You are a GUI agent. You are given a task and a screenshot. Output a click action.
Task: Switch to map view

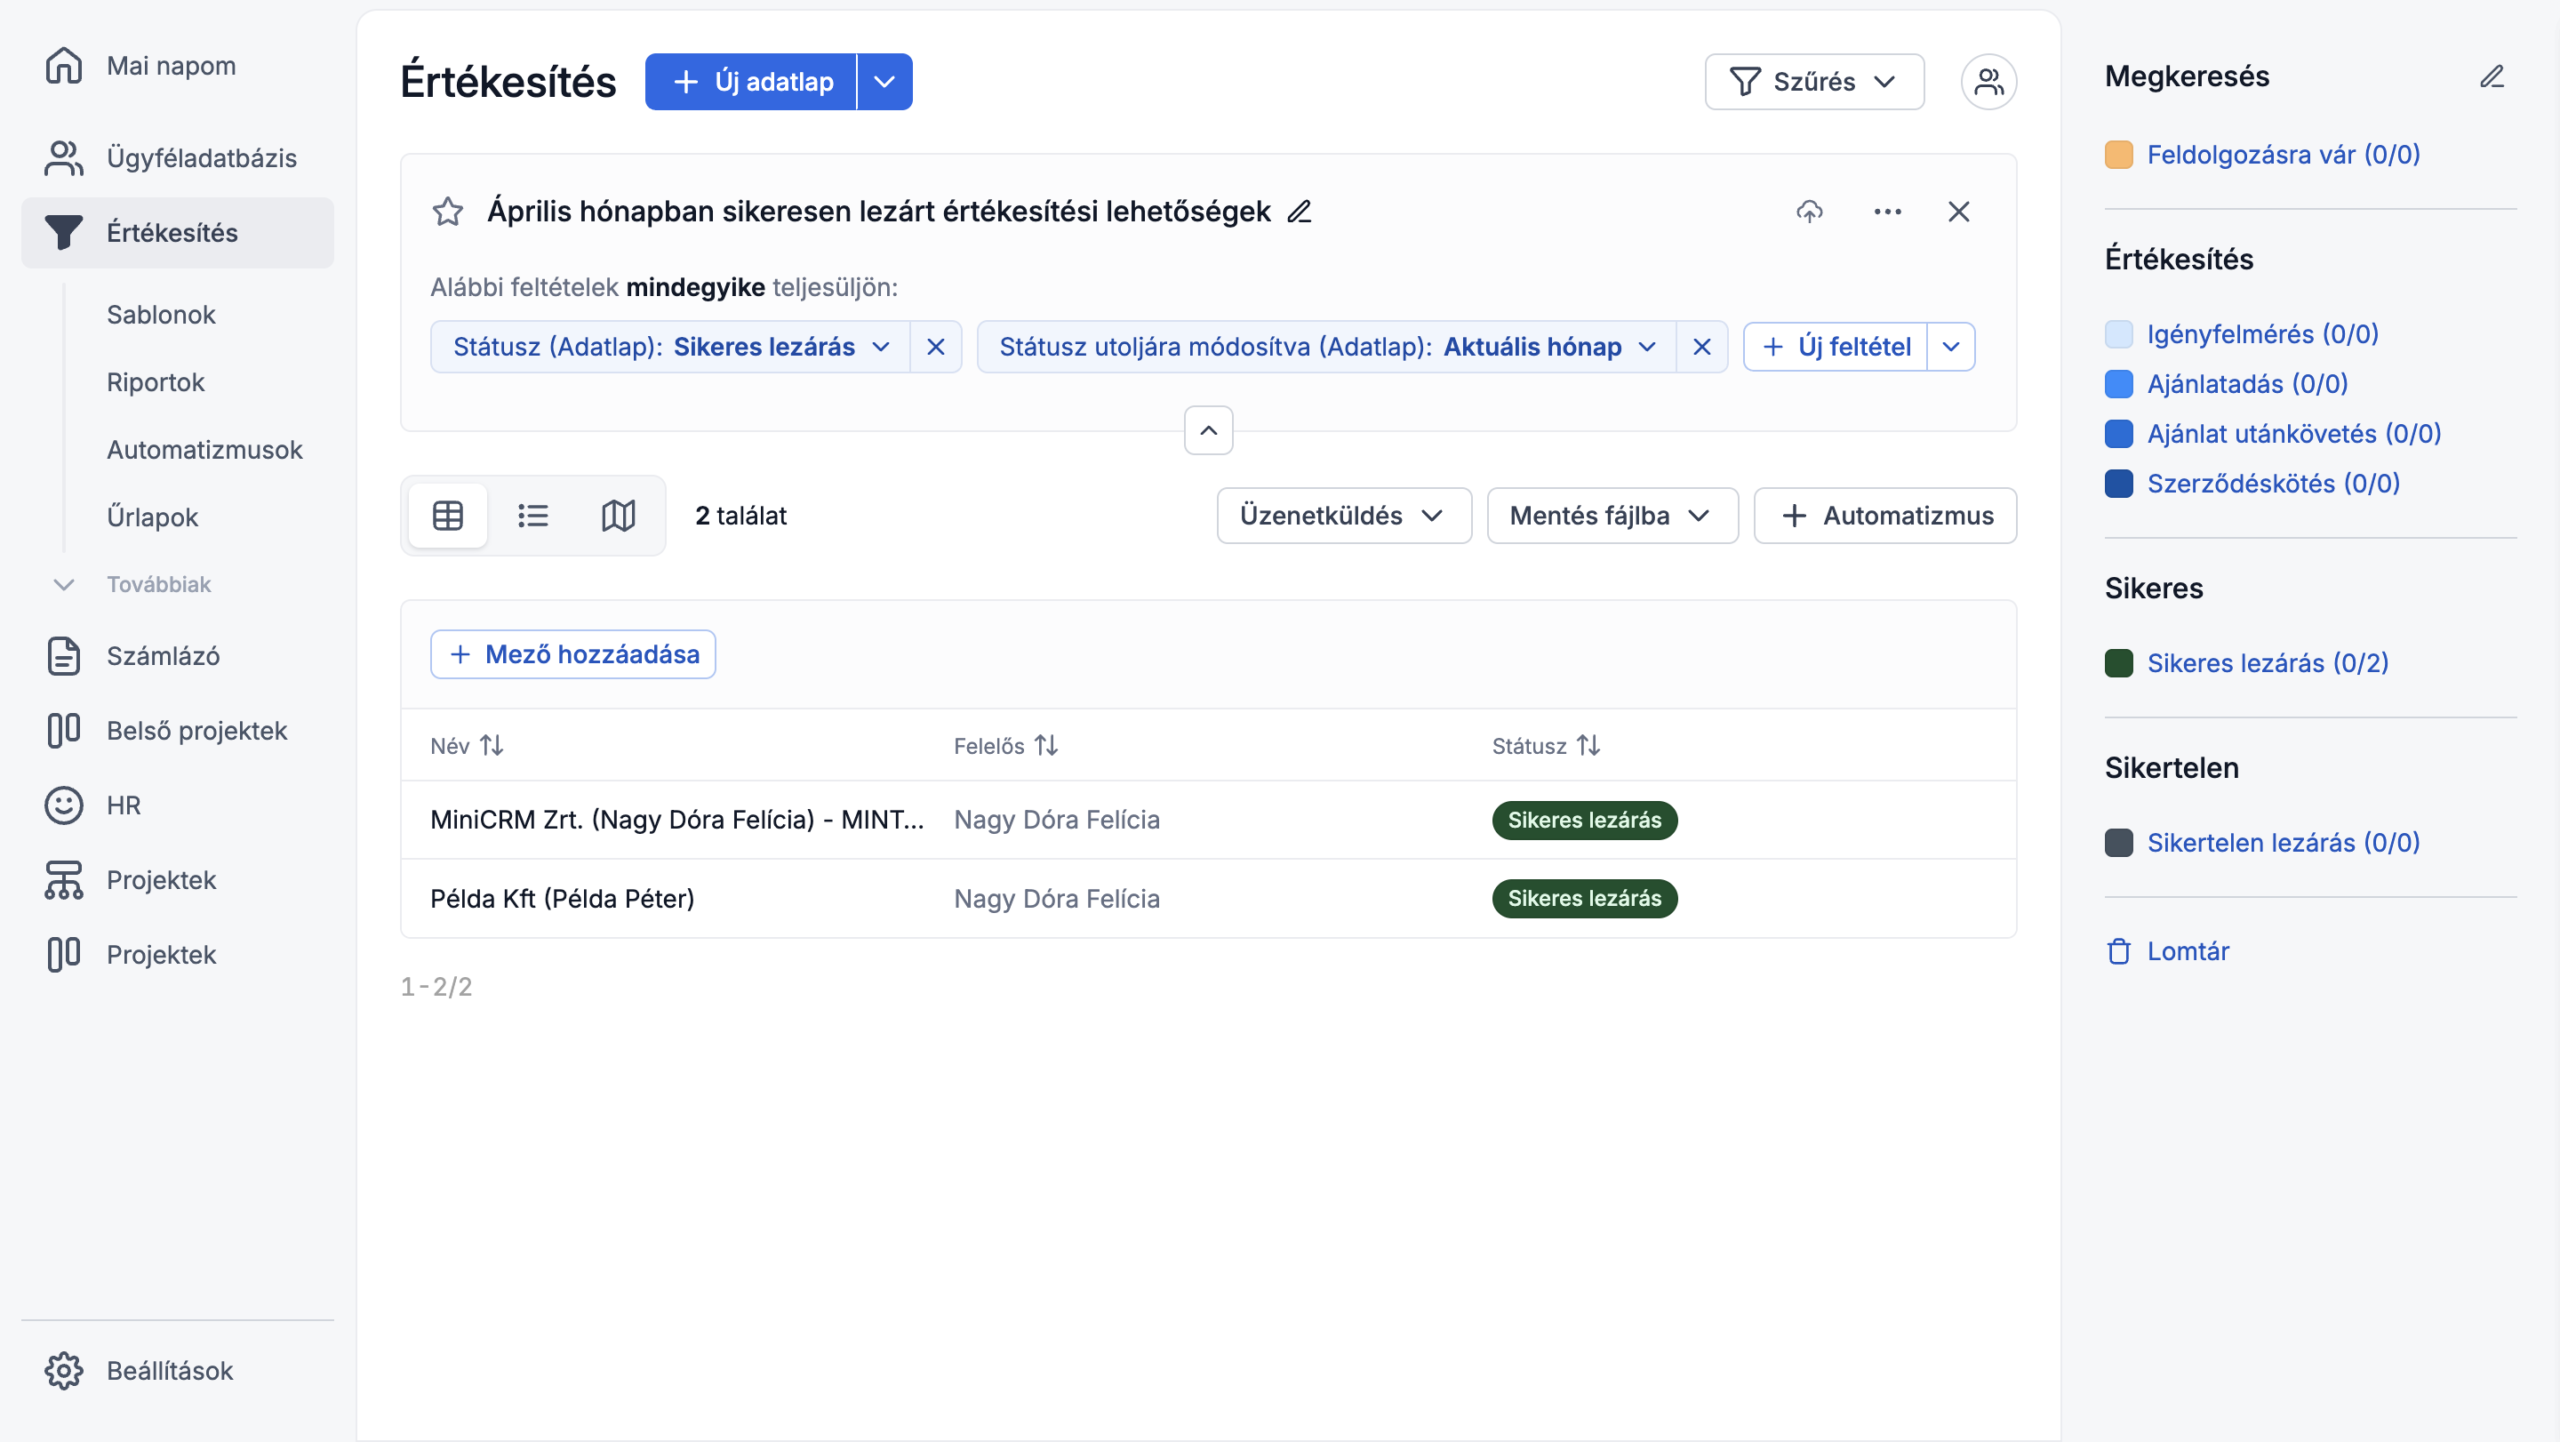tap(618, 516)
